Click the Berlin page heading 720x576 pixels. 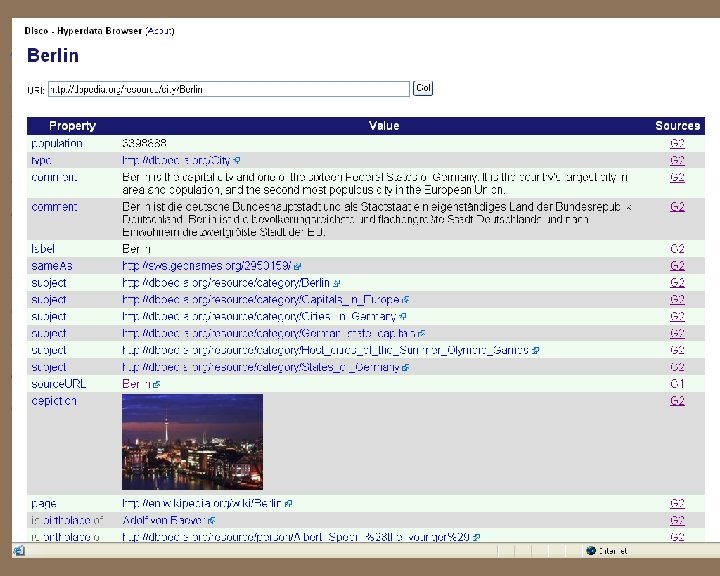coord(53,56)
